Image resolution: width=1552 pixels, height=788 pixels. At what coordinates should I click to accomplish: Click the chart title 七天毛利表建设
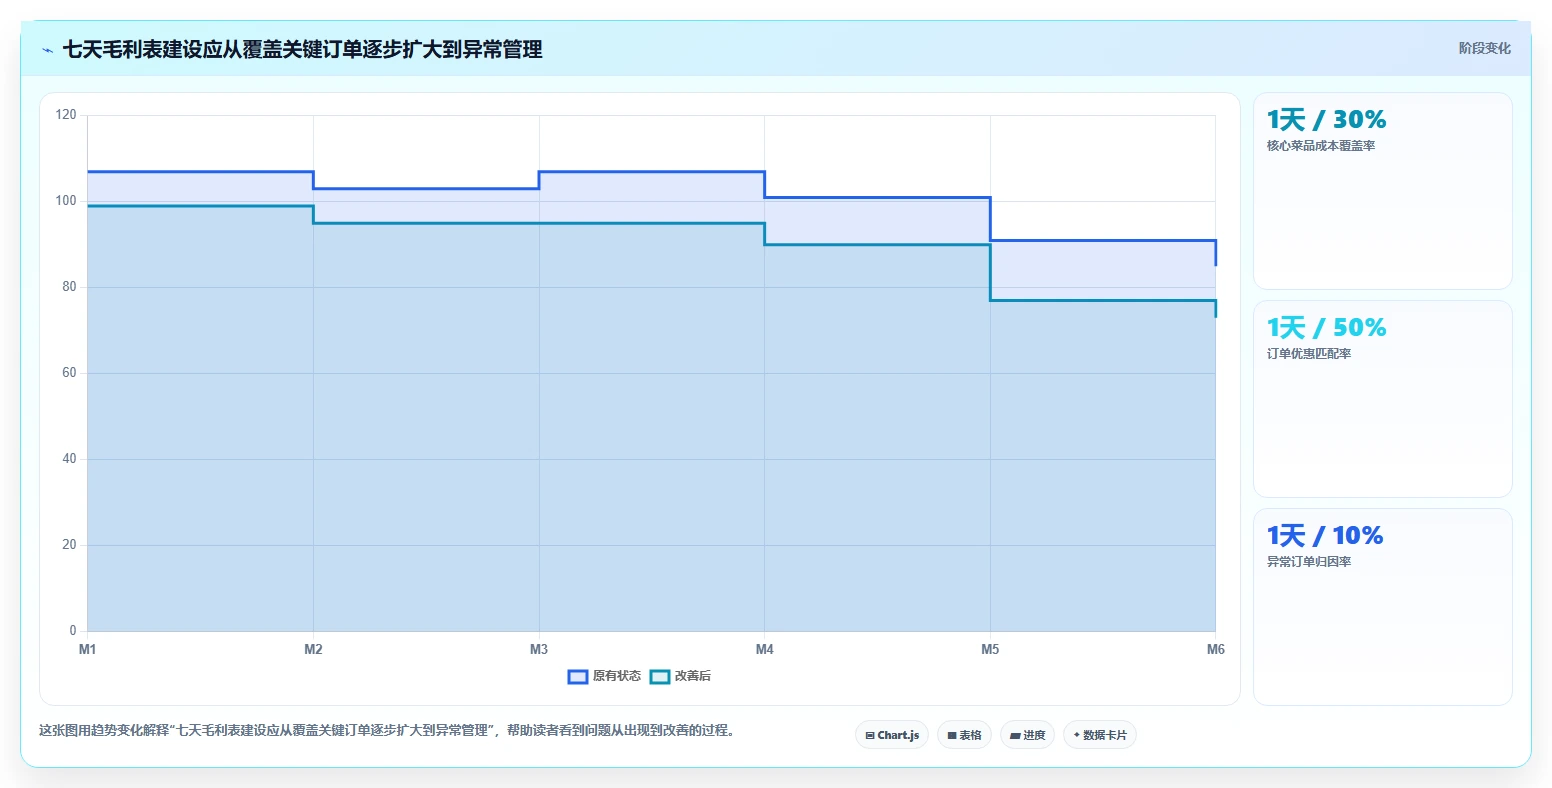click(303, 49)
